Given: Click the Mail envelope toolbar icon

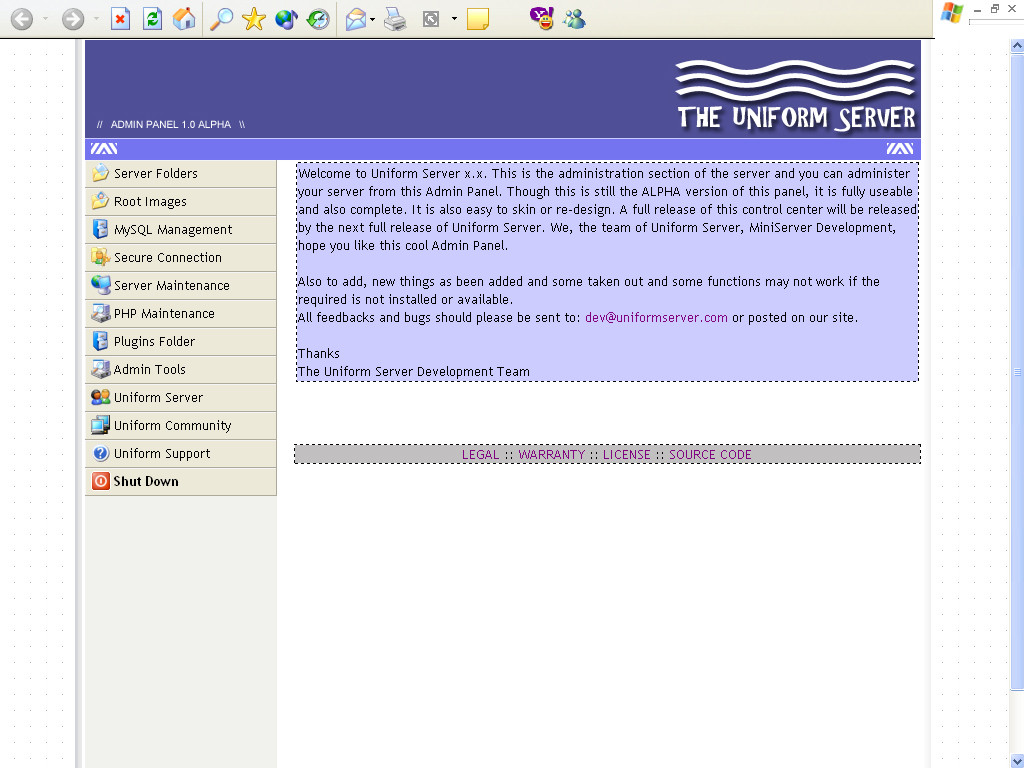Looking at the screenshot, I should coord(356,20).
